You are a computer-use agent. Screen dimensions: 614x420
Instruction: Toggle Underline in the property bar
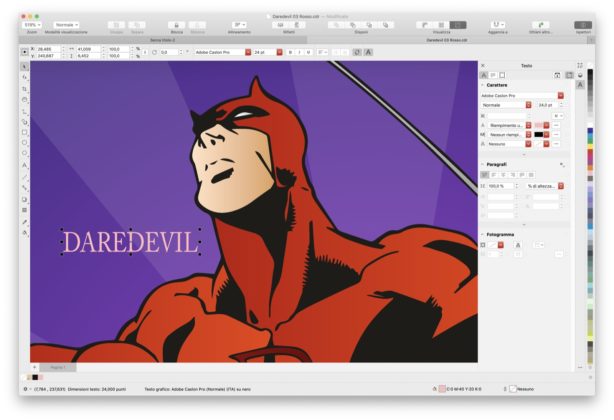click(x=309, y=52)
